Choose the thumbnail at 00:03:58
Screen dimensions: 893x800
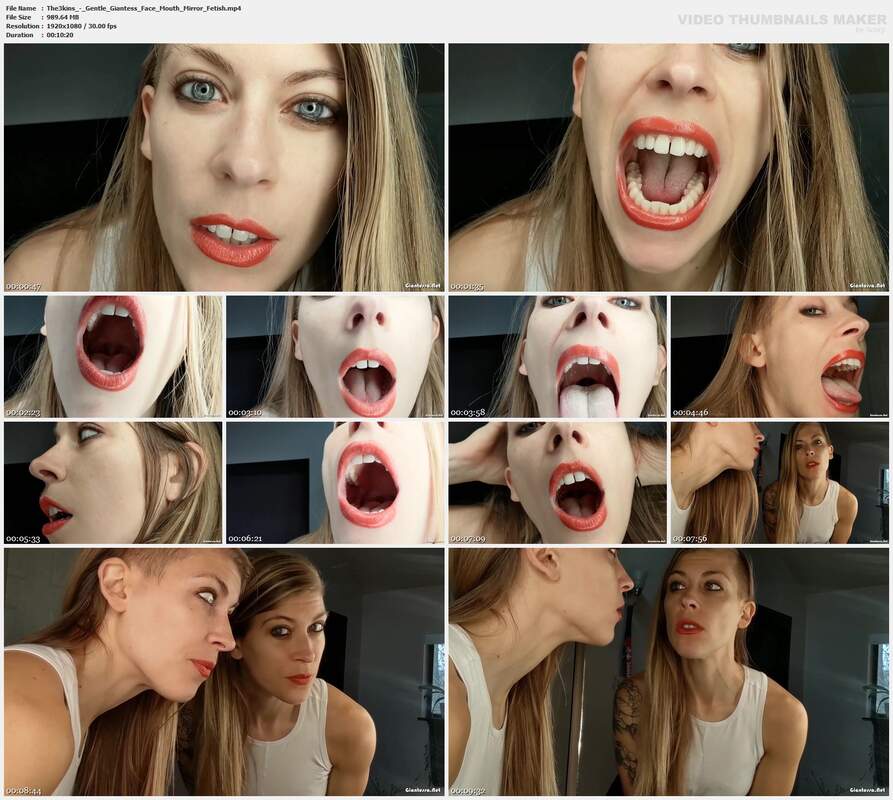(x=558, y=356)
